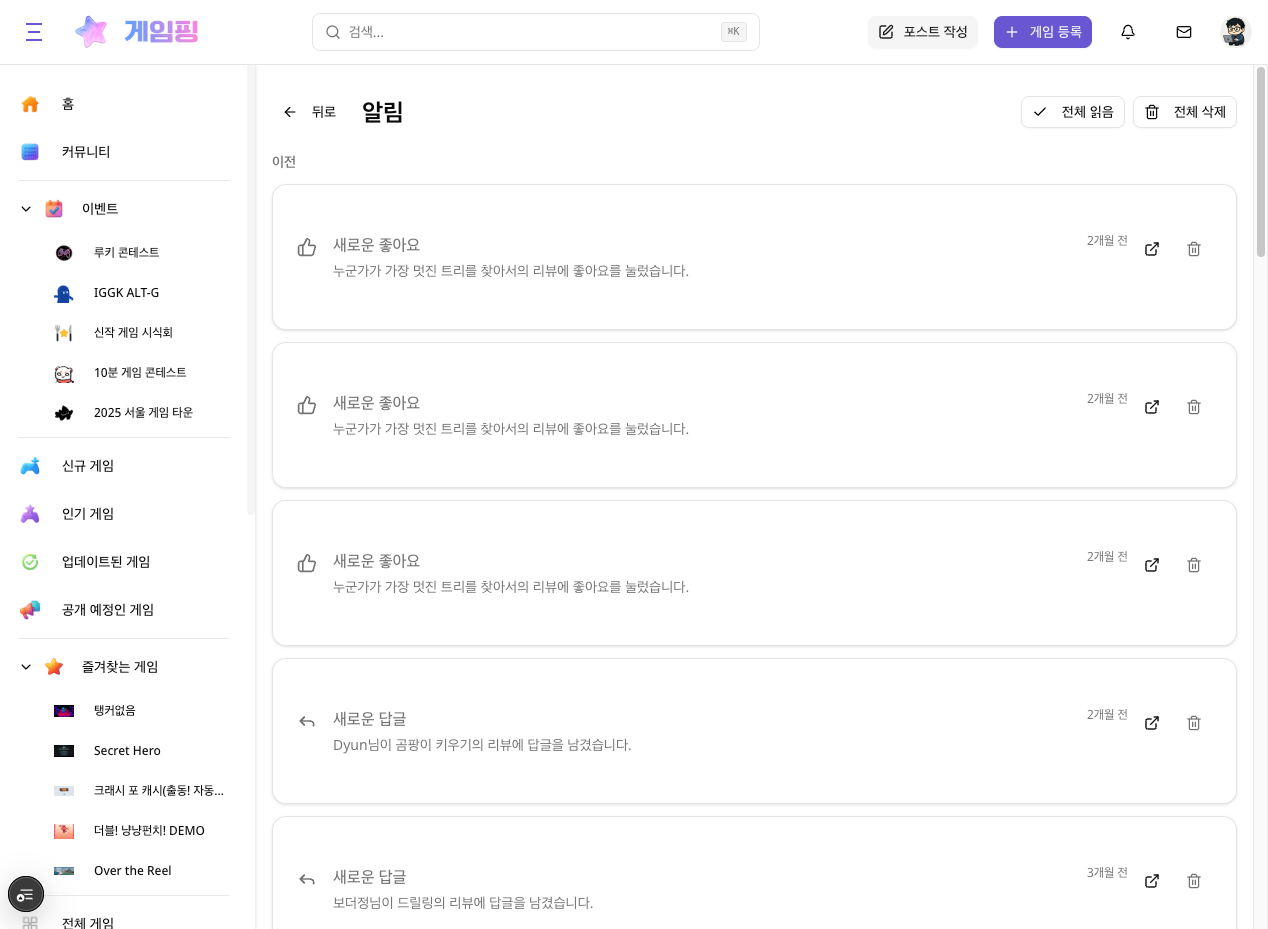
Task: Collapse the 이벤트 section chevron
Action: pyautogui.click(x=25, y=209)
